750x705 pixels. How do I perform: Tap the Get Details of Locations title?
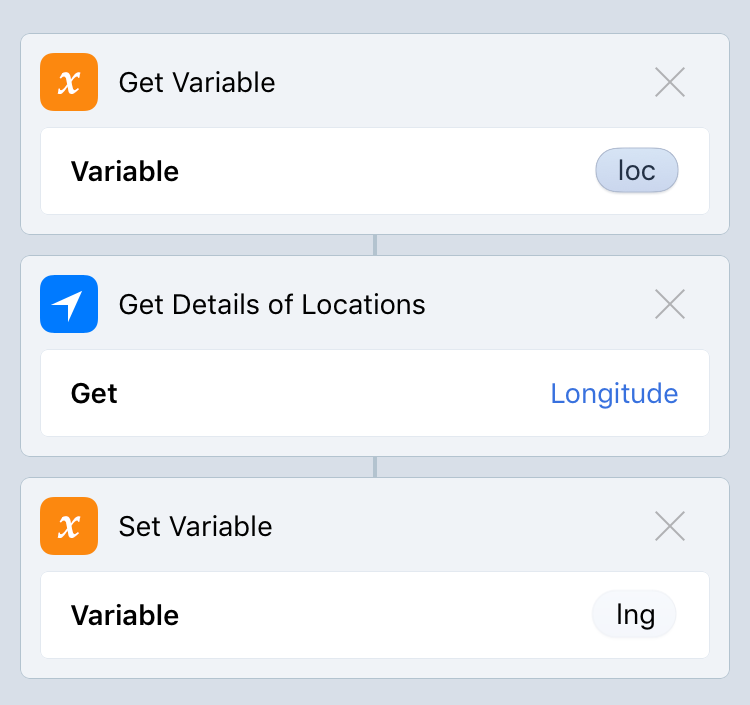(x=272, y=304)
